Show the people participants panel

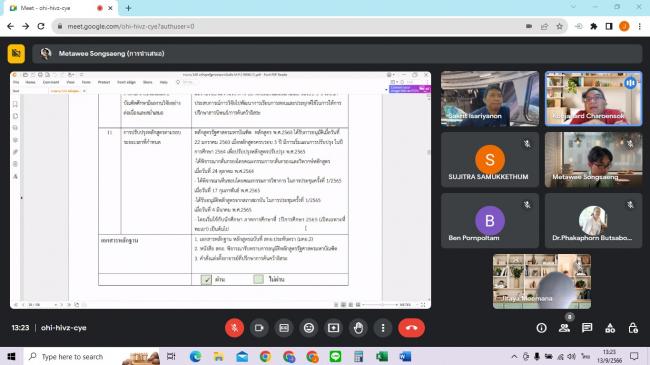[564, 328]
